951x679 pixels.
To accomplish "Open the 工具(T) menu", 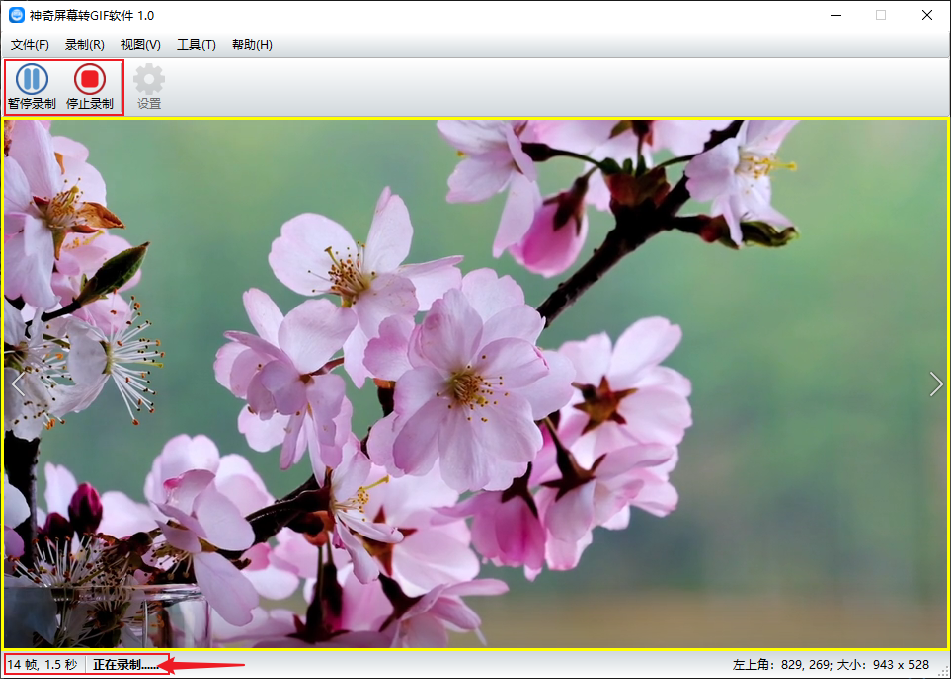I will (x=196, y=45).
